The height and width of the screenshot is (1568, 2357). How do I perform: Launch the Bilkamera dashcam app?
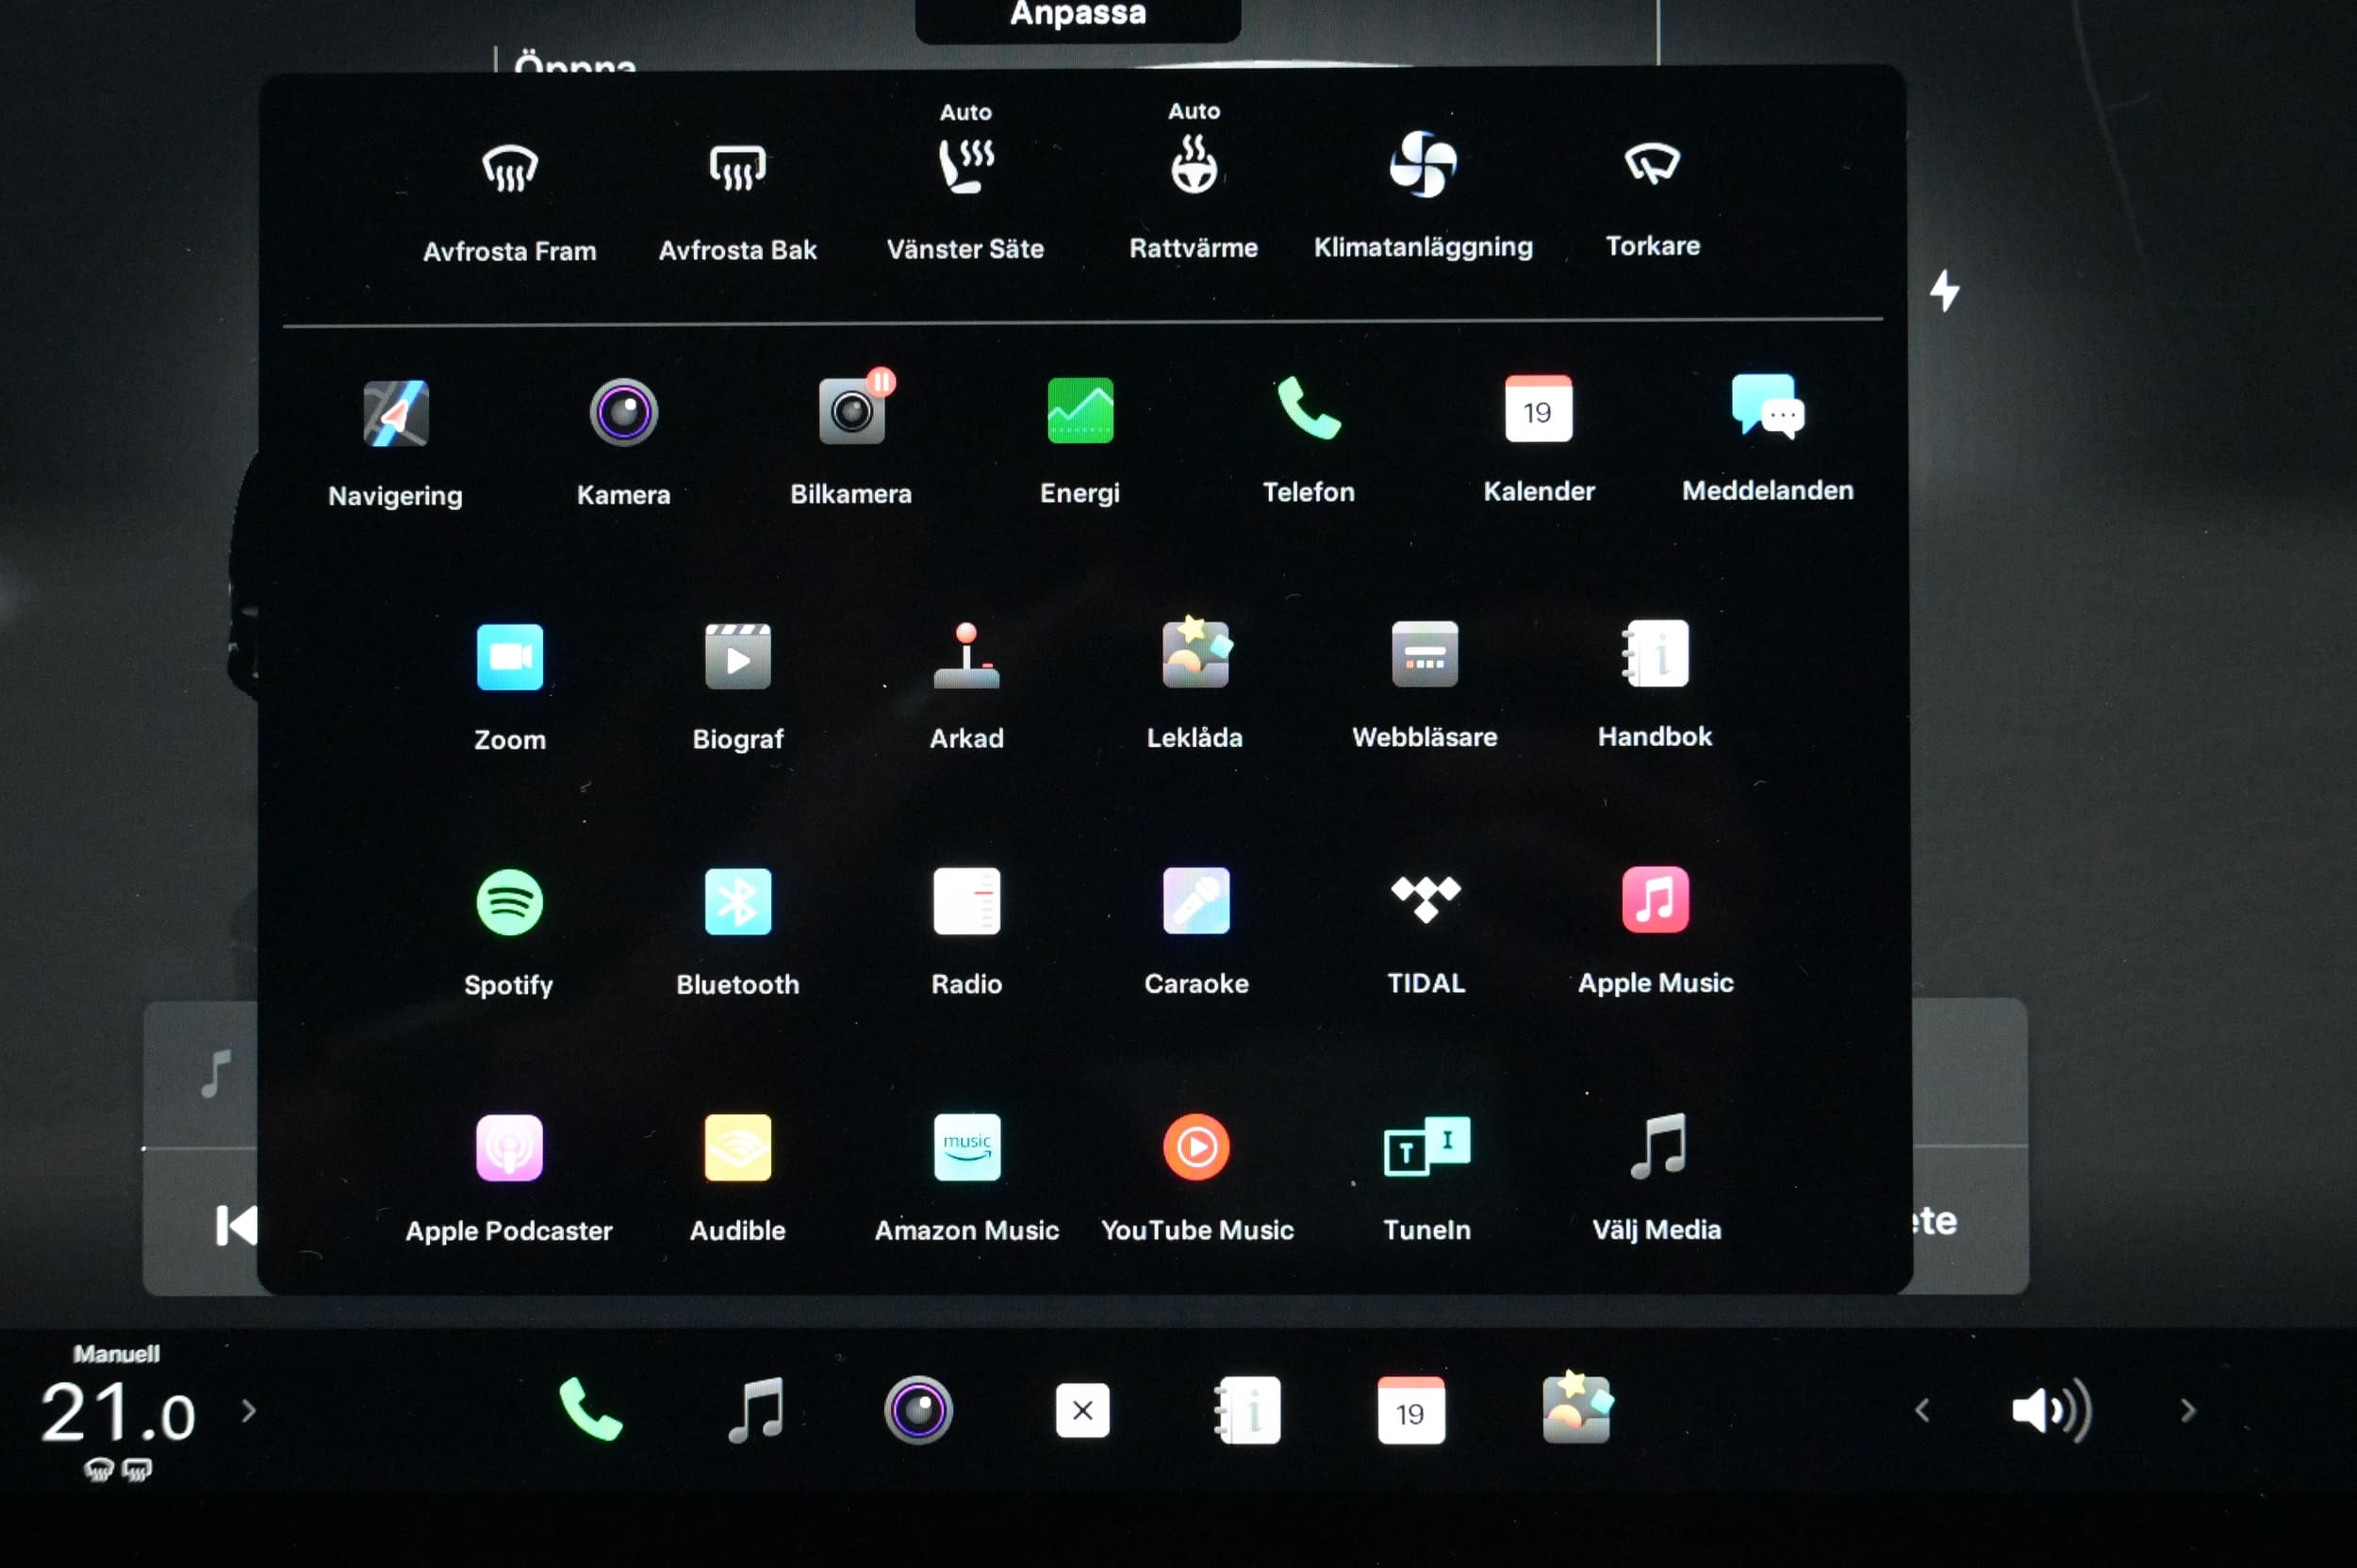[x=852, y=411]
